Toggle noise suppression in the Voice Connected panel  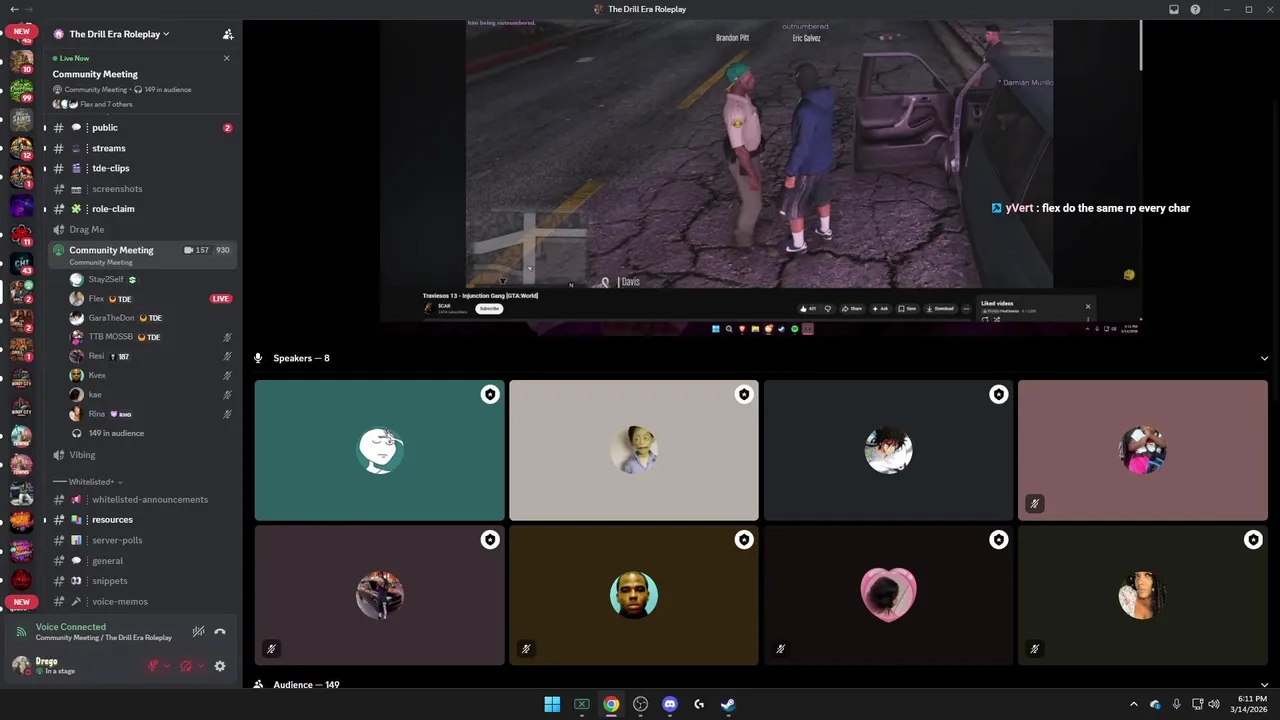pos(198,631)
